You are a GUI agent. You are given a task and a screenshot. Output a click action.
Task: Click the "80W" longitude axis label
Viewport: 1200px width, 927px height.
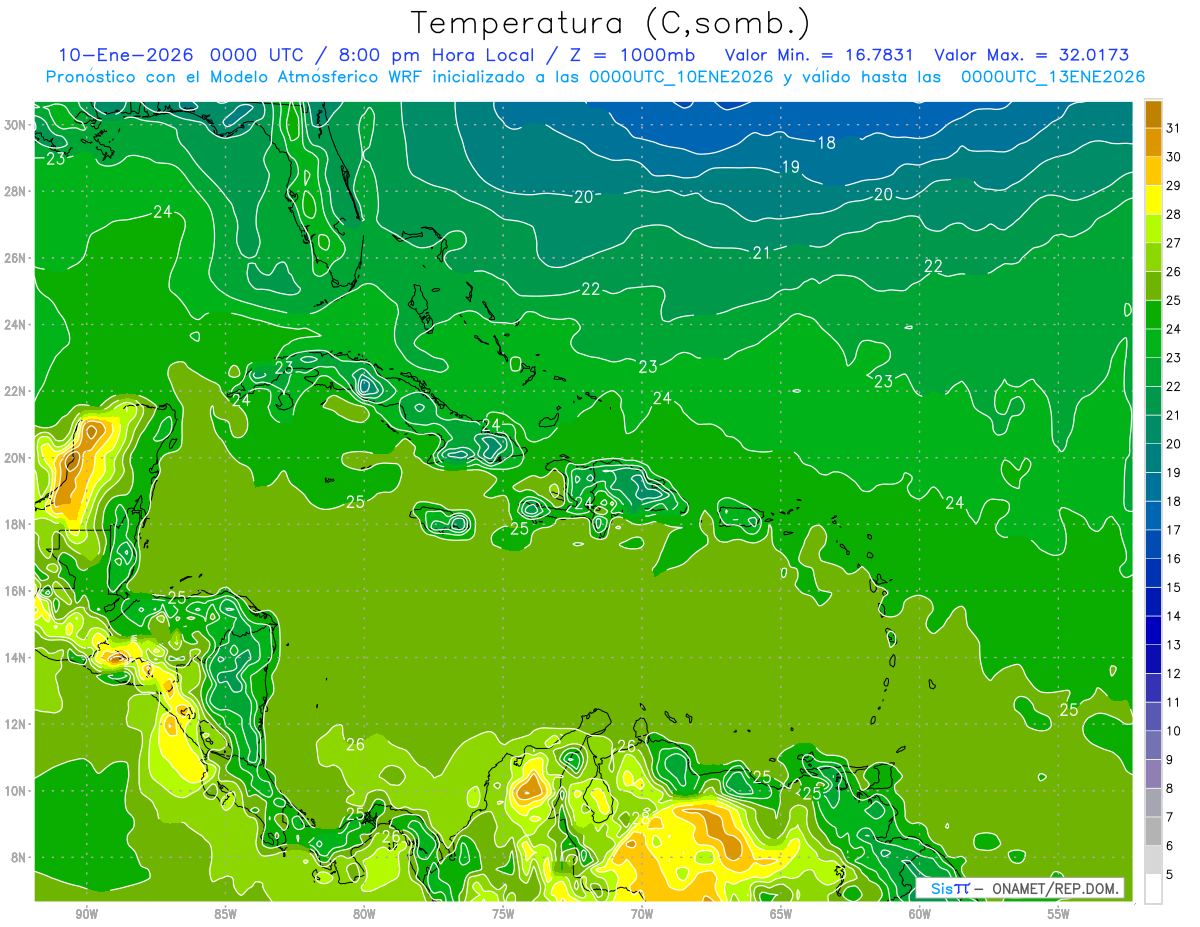364,914
